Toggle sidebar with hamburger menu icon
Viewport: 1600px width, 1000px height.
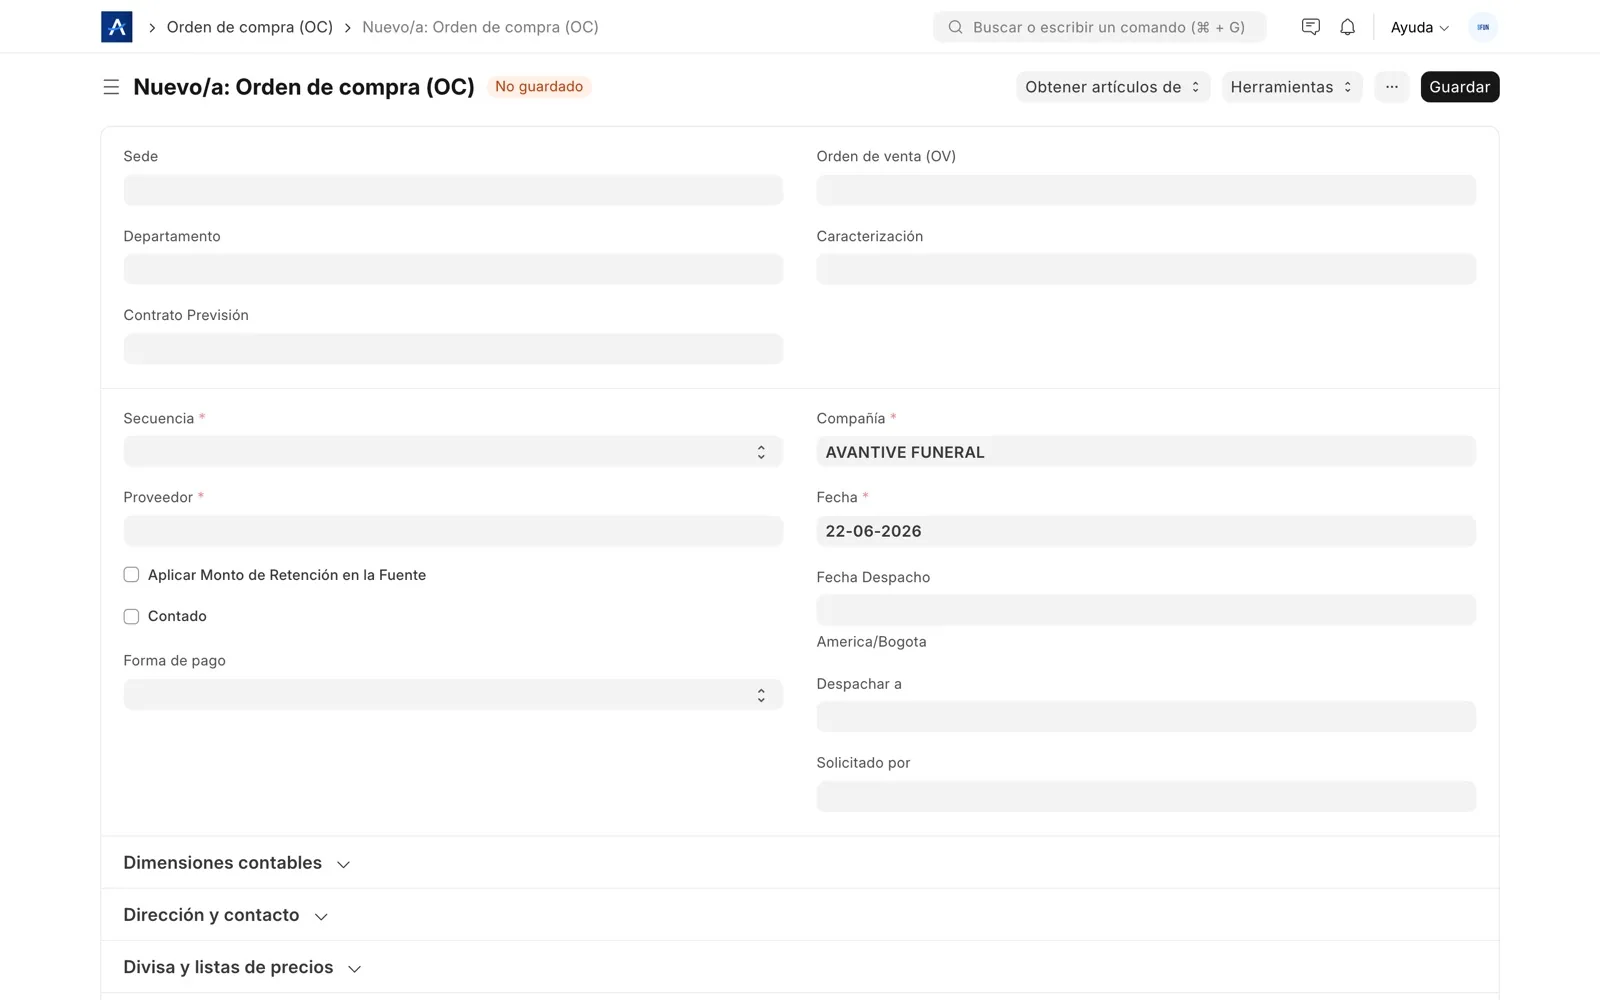[111, 87]
